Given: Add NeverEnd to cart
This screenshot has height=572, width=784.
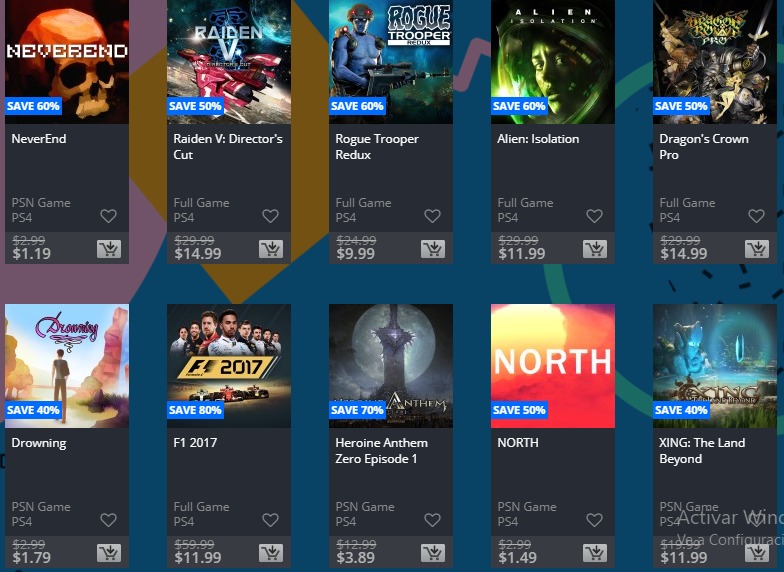Looking at the screenshot, I should [109, 248].
